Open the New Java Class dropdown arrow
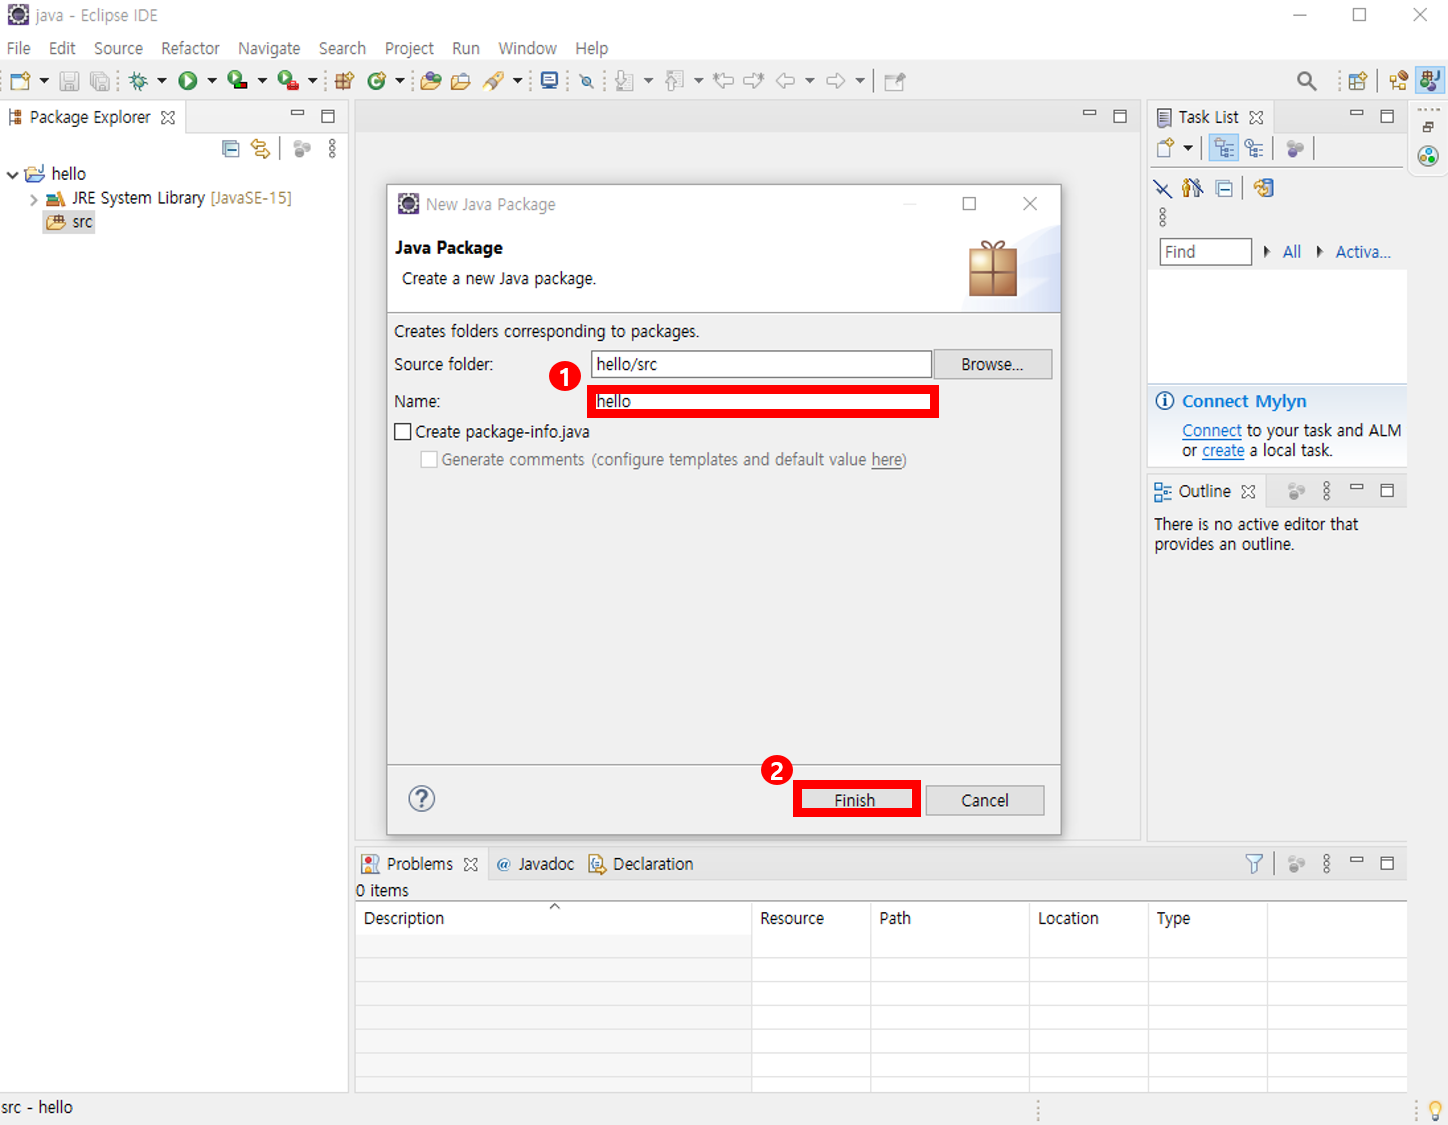 (400, 81)
